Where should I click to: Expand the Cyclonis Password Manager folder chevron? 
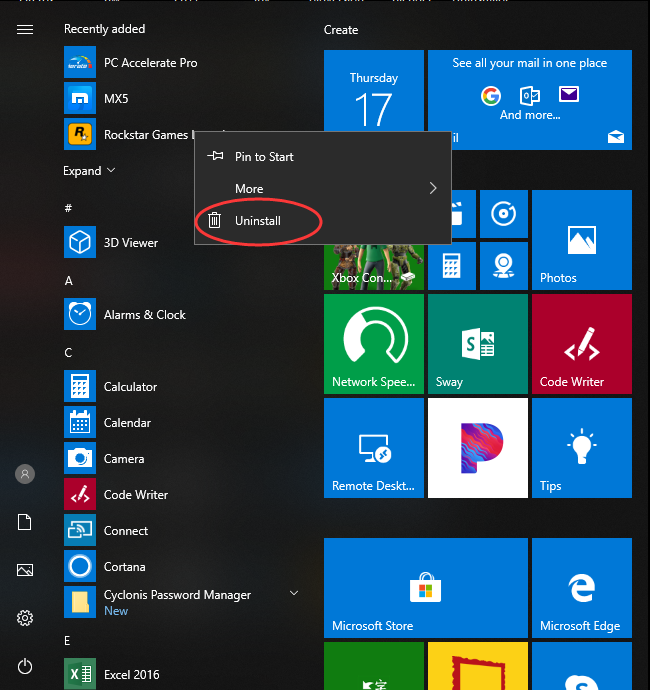pos(294,593)
